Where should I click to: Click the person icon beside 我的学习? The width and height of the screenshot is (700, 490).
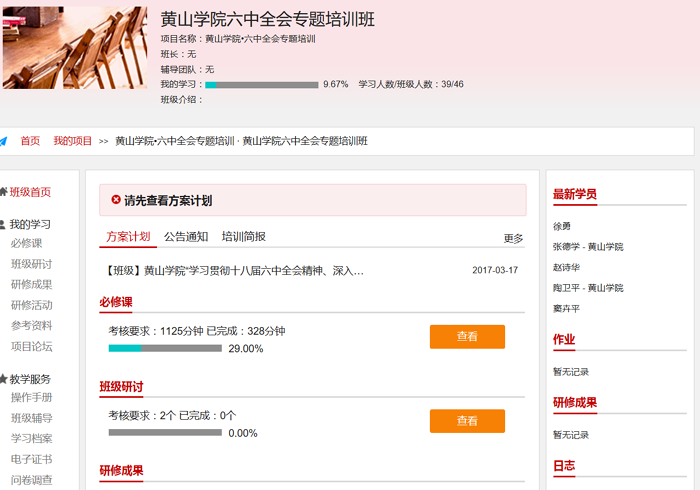click(3, 225)
